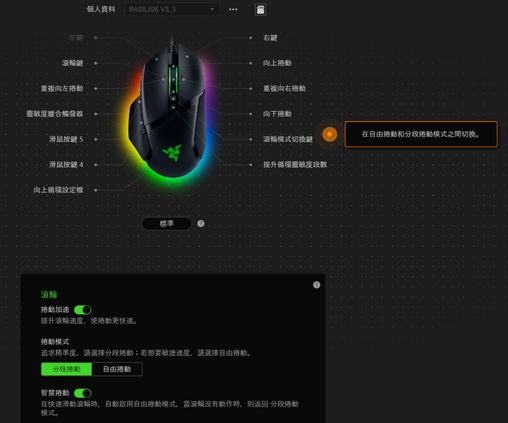Choose 自由捲動 scroll mode
The width and height of the screenshot is (508, 423).
point(117,369)
